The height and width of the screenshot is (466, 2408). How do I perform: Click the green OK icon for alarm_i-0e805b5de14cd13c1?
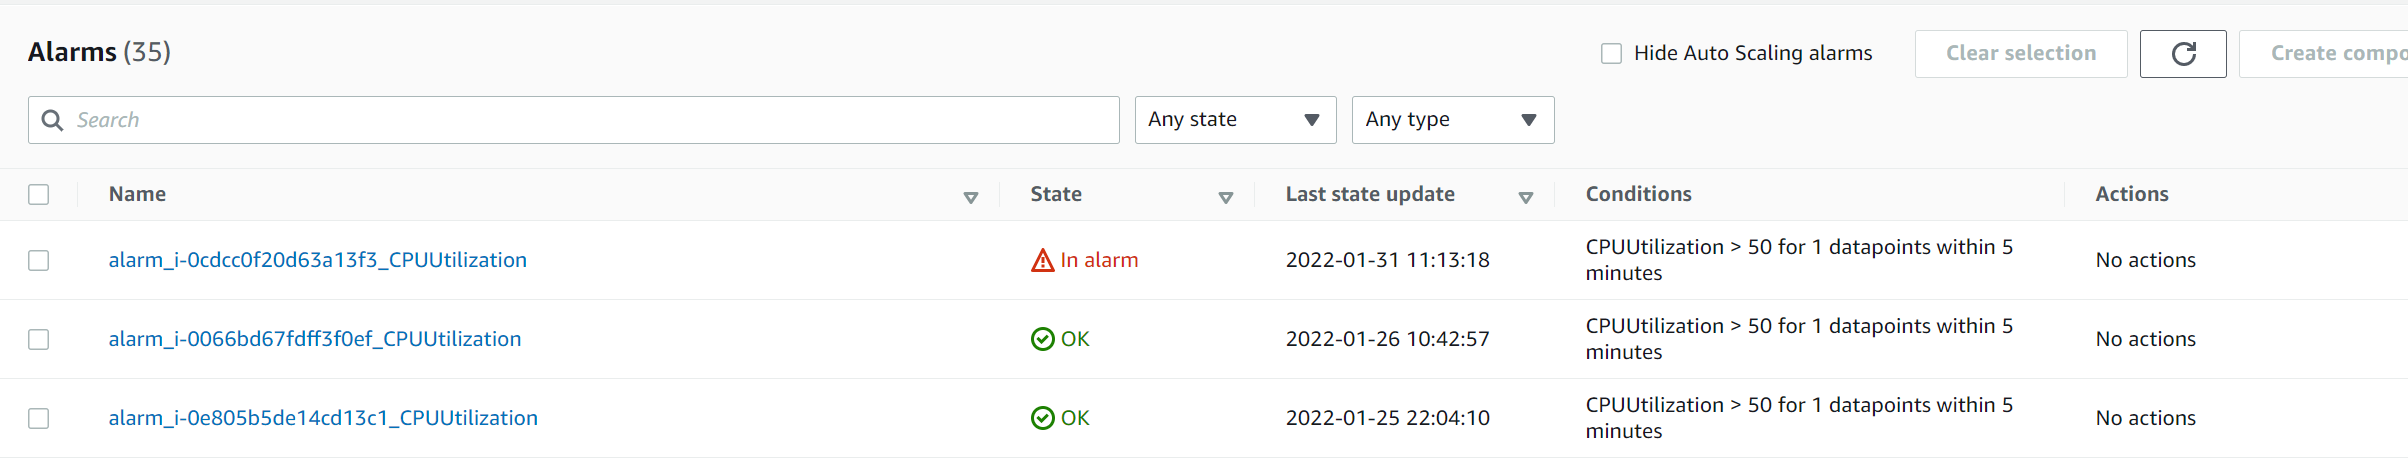pos(1042,418)
